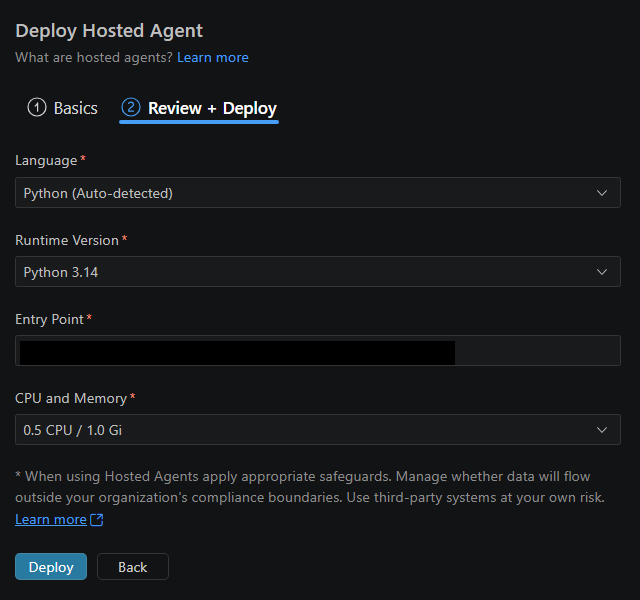Click the Runtime Version label
Screen dimensions: 640x600
click(67, 240)
